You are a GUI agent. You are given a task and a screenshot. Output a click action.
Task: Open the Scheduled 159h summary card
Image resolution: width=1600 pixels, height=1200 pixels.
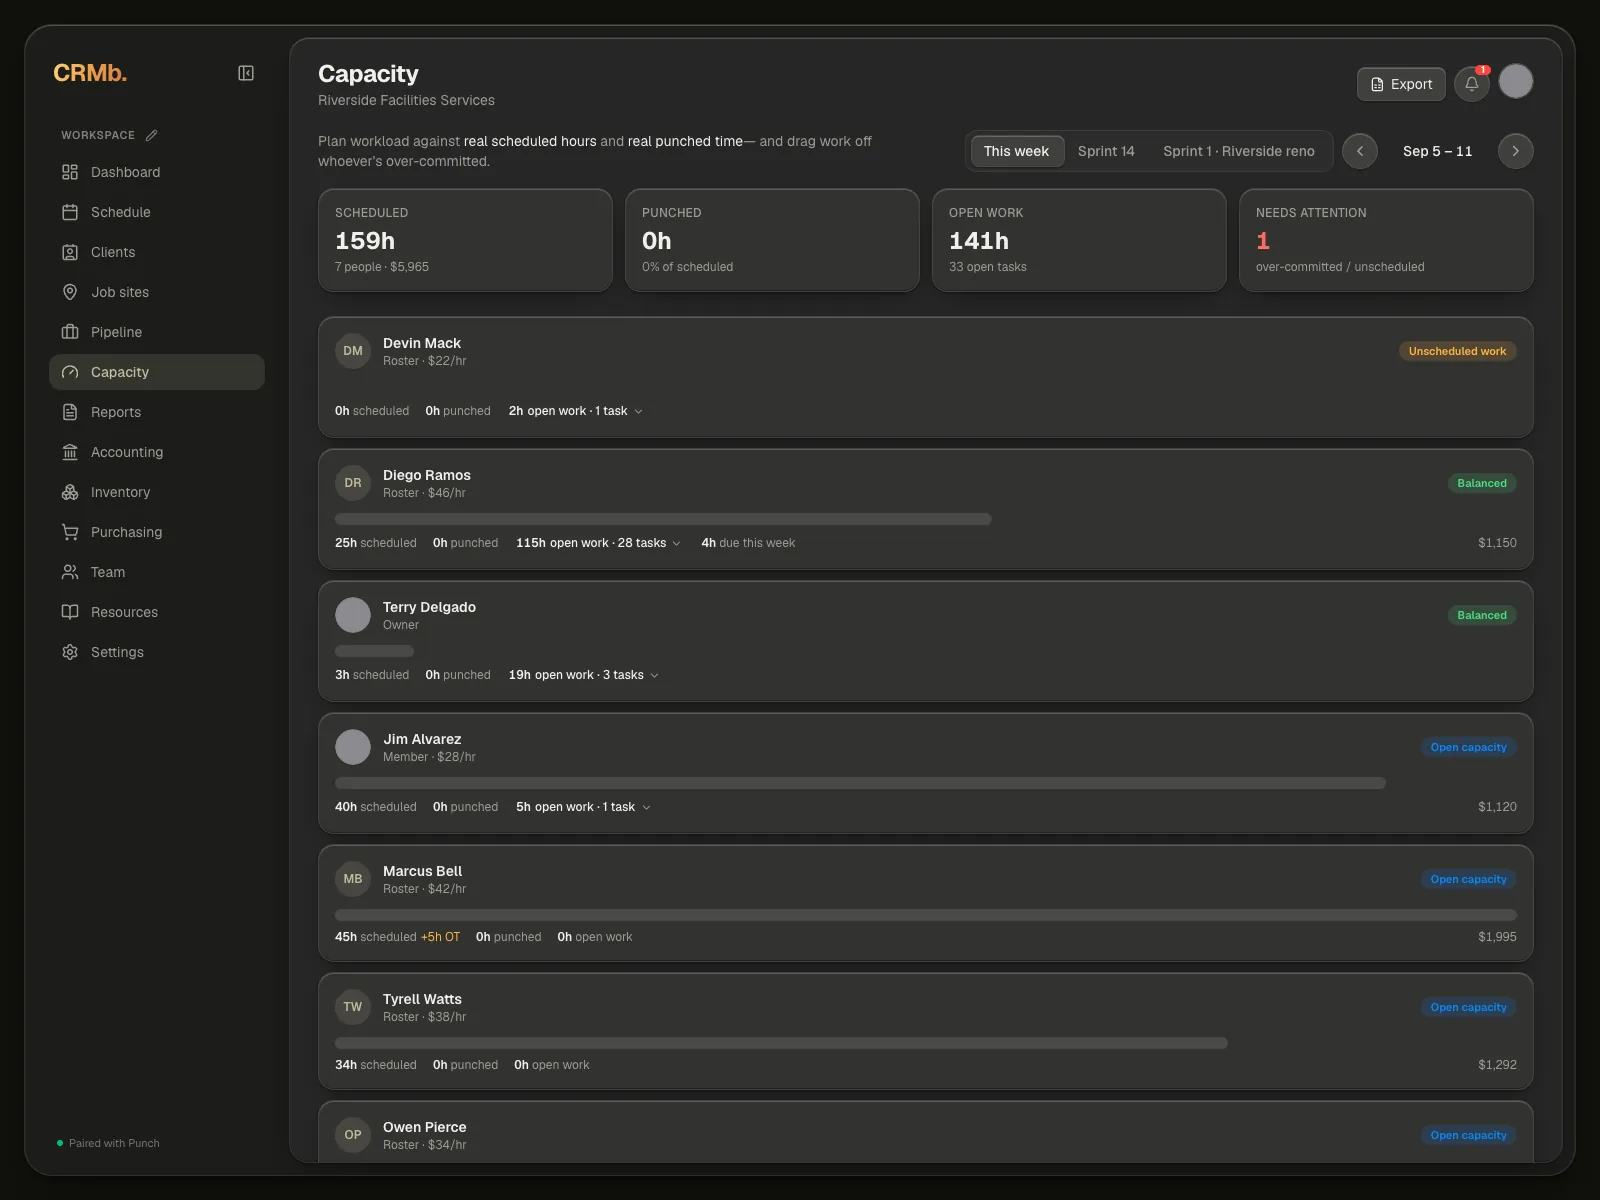465,240
